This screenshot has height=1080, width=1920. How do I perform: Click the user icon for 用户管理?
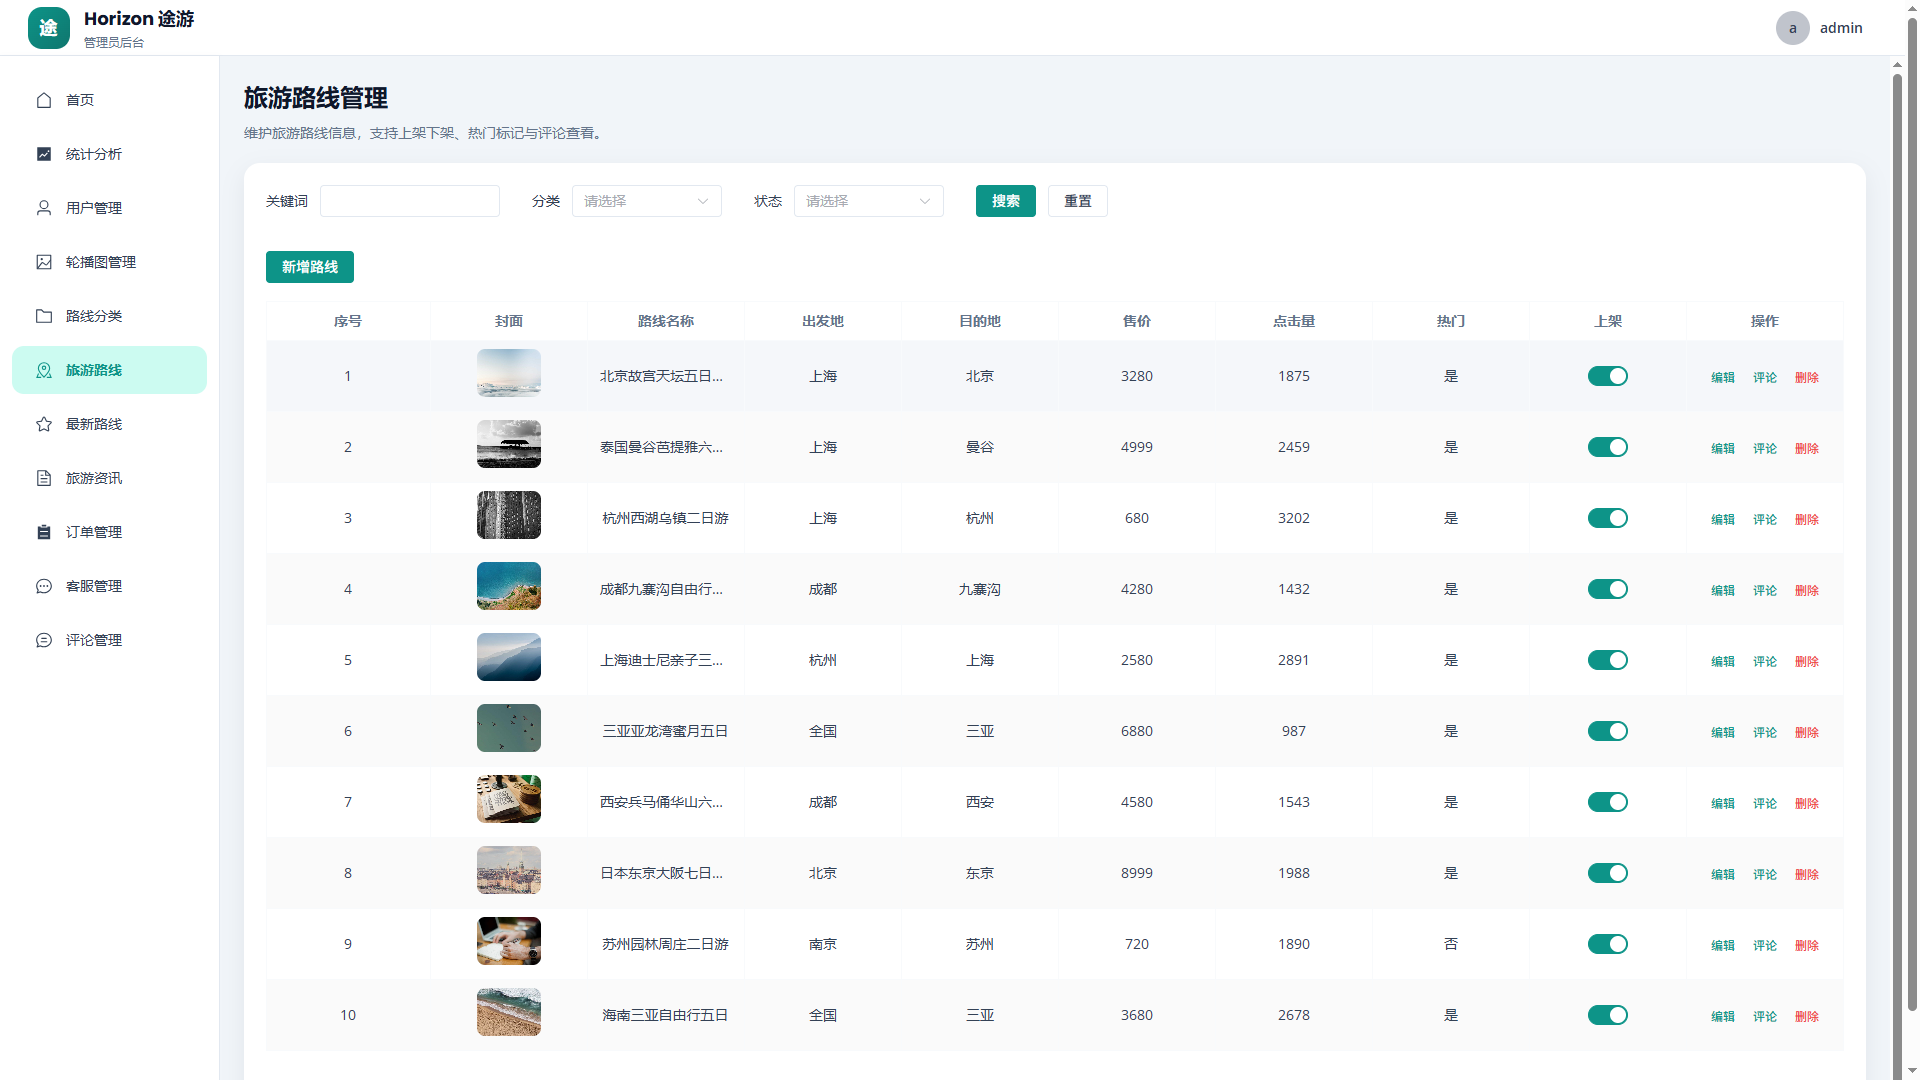pos(44,208)
